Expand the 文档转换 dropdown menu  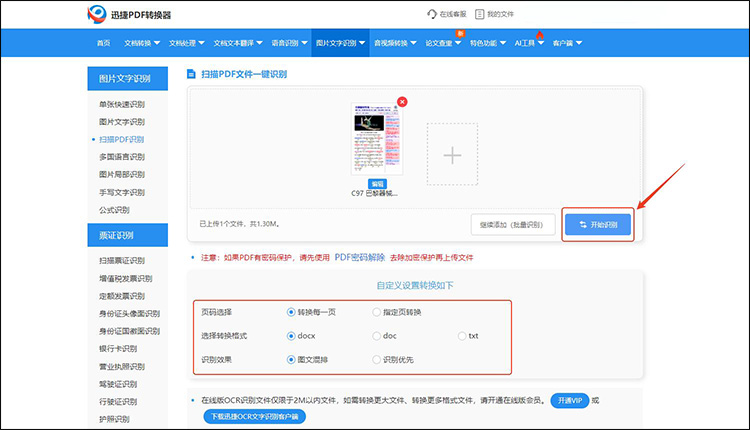click(145, 44)
